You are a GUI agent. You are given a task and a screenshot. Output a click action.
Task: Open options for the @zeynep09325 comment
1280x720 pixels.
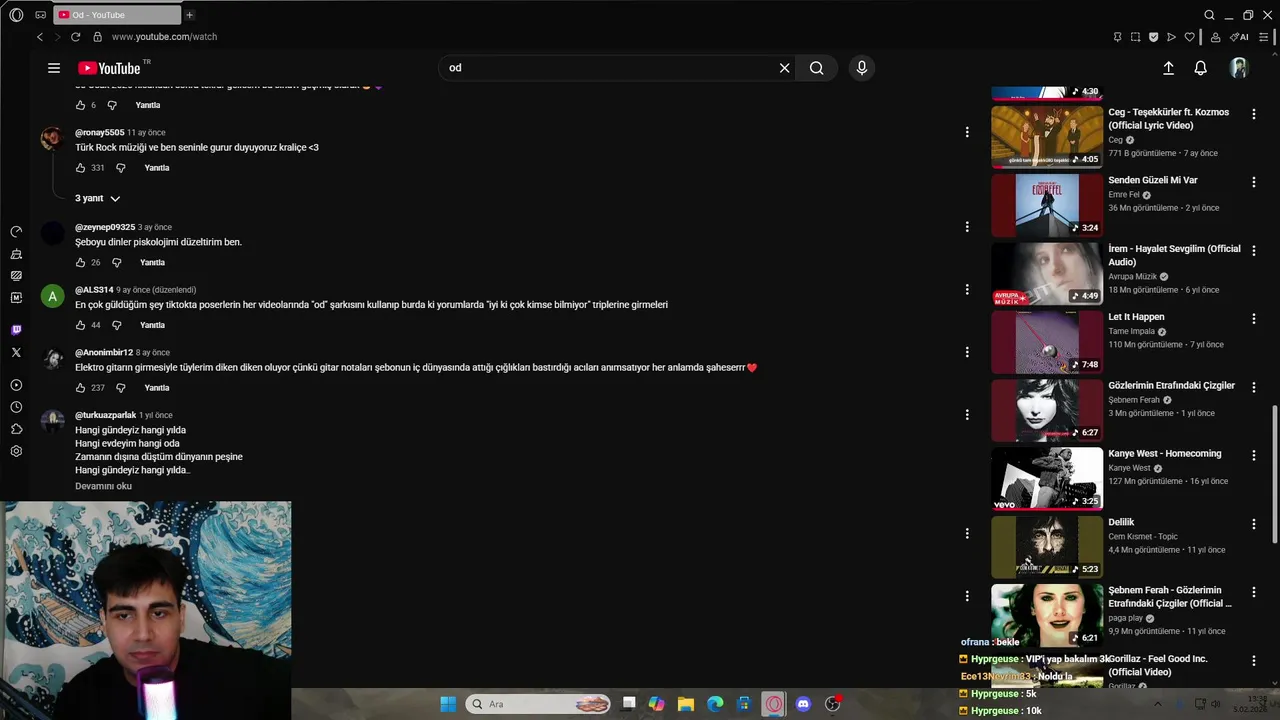pyautogui.click(x=967, y=227)
